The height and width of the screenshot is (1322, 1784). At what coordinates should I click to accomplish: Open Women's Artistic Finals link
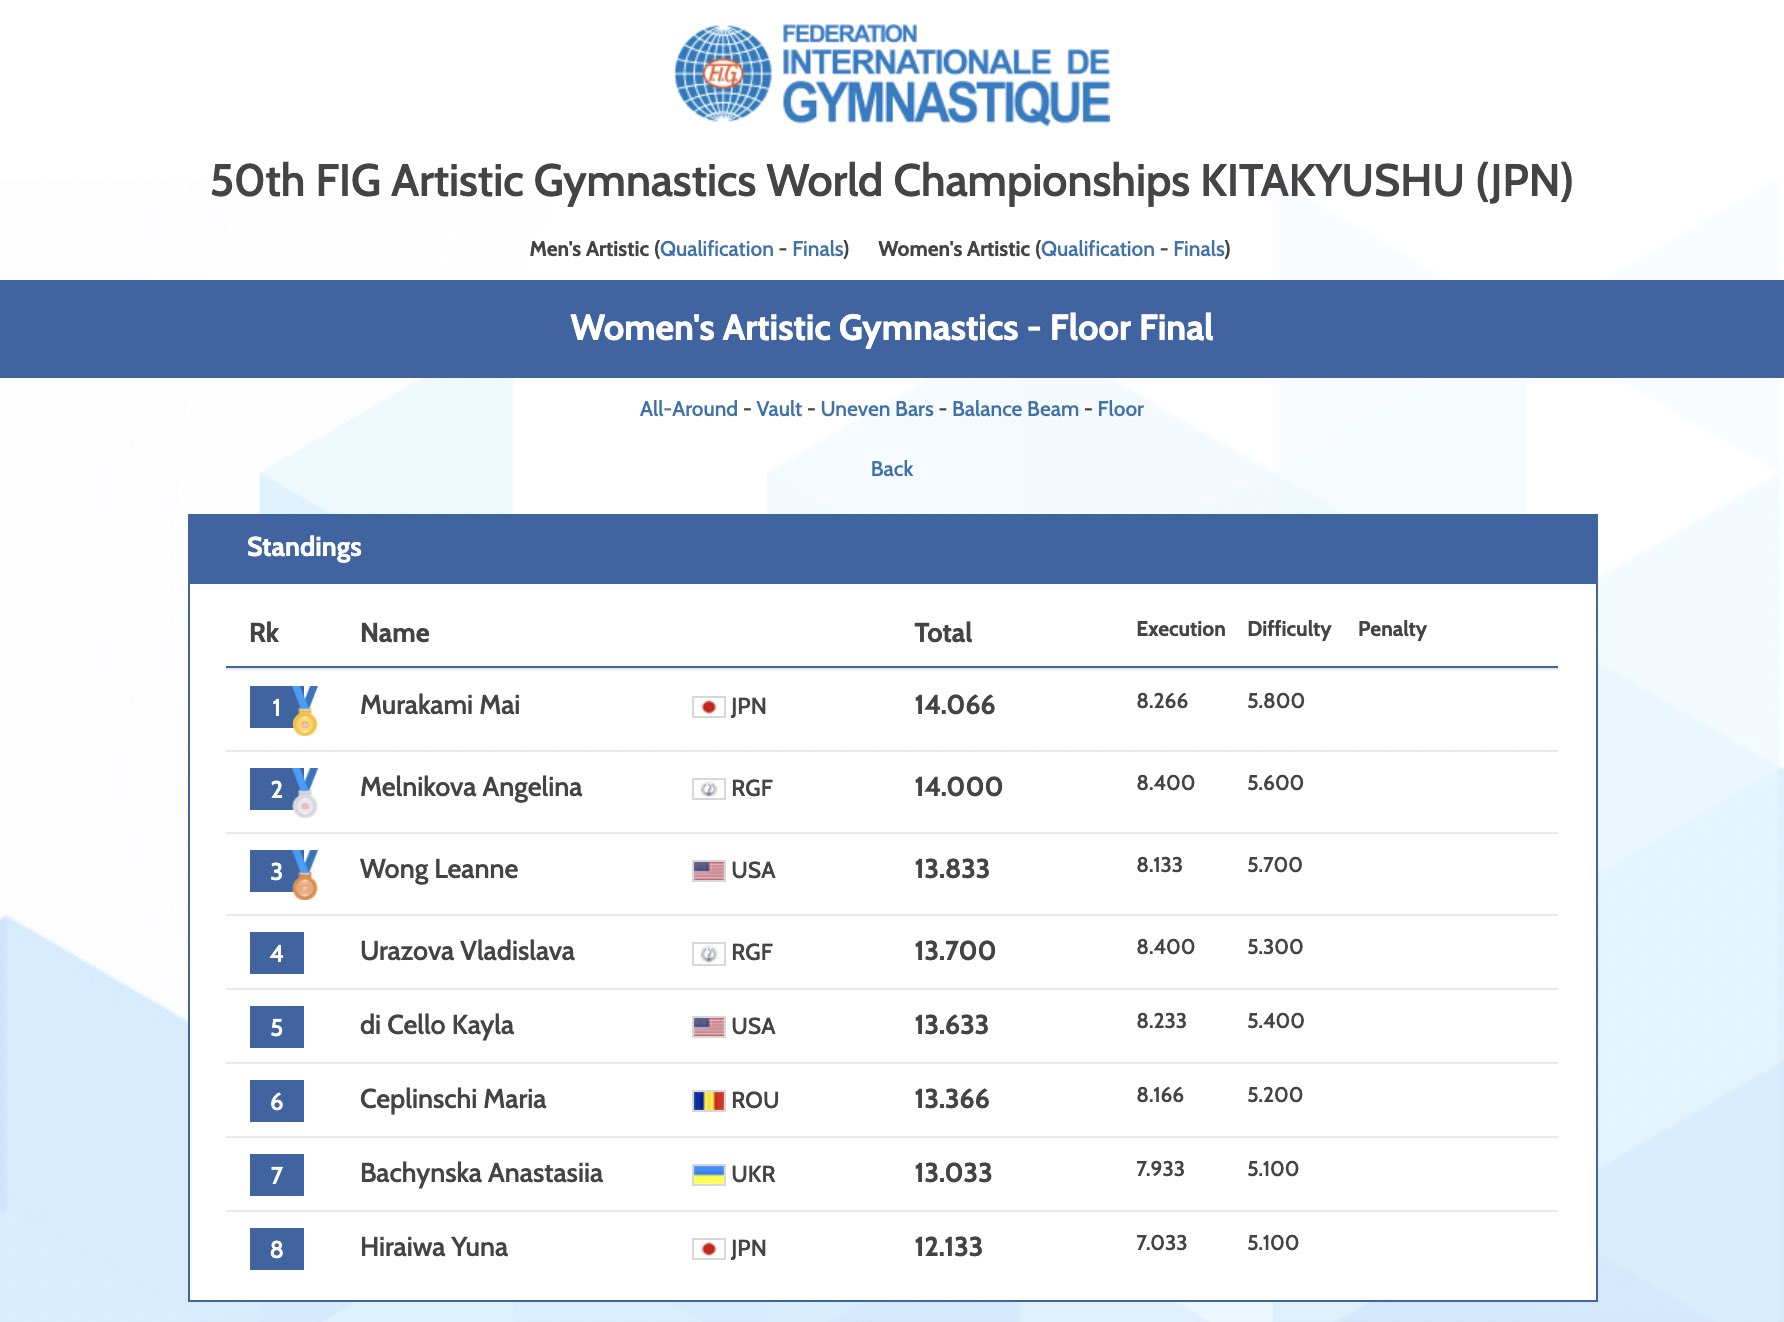(x=1199, y=249)
